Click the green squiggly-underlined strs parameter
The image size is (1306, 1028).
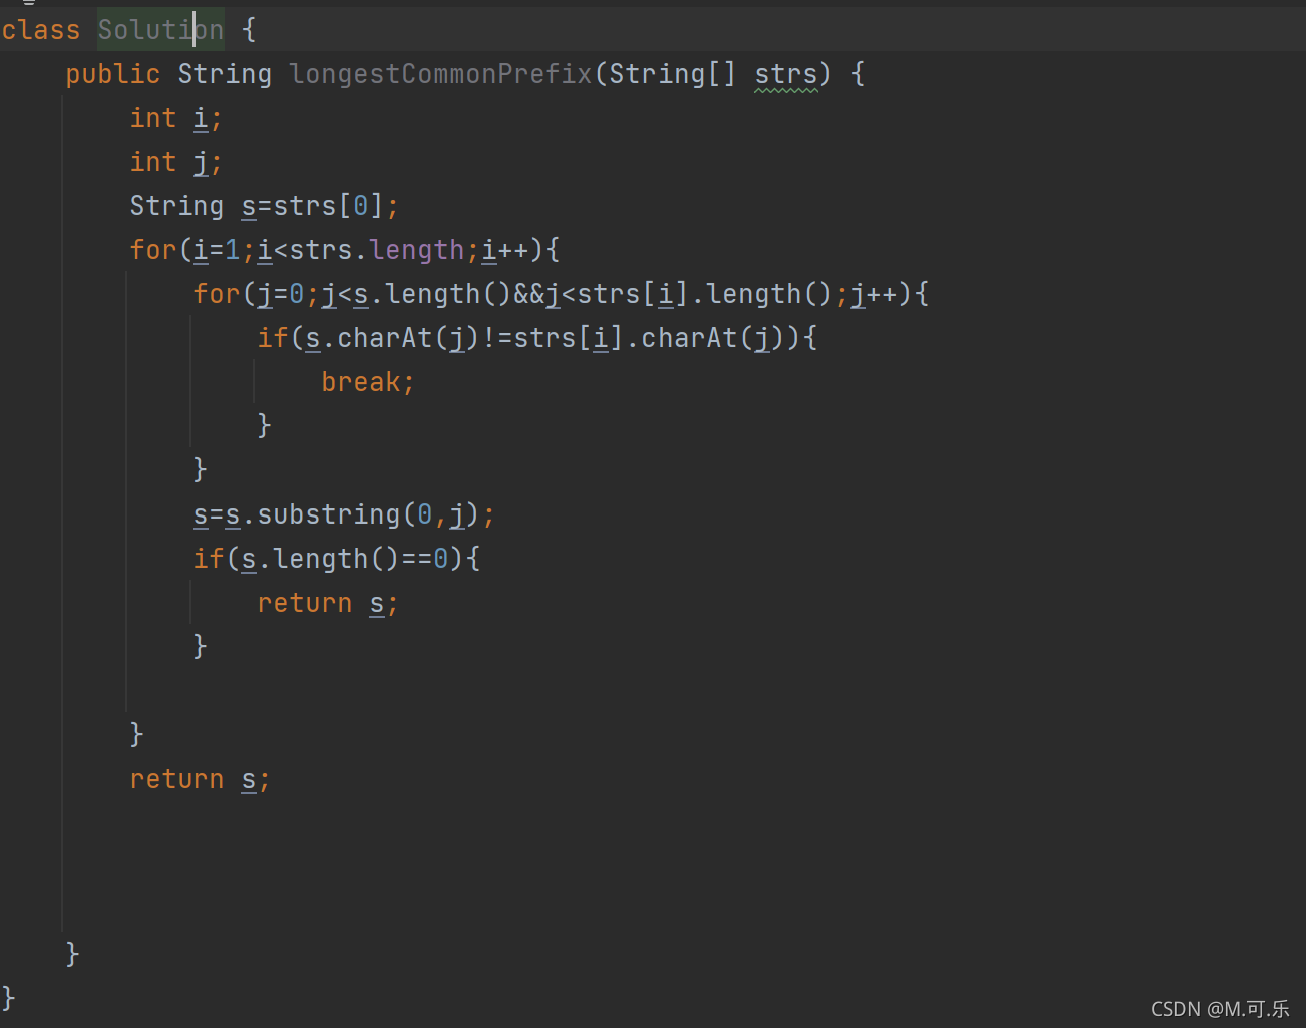pyautogui.click(x=787, y=73)
